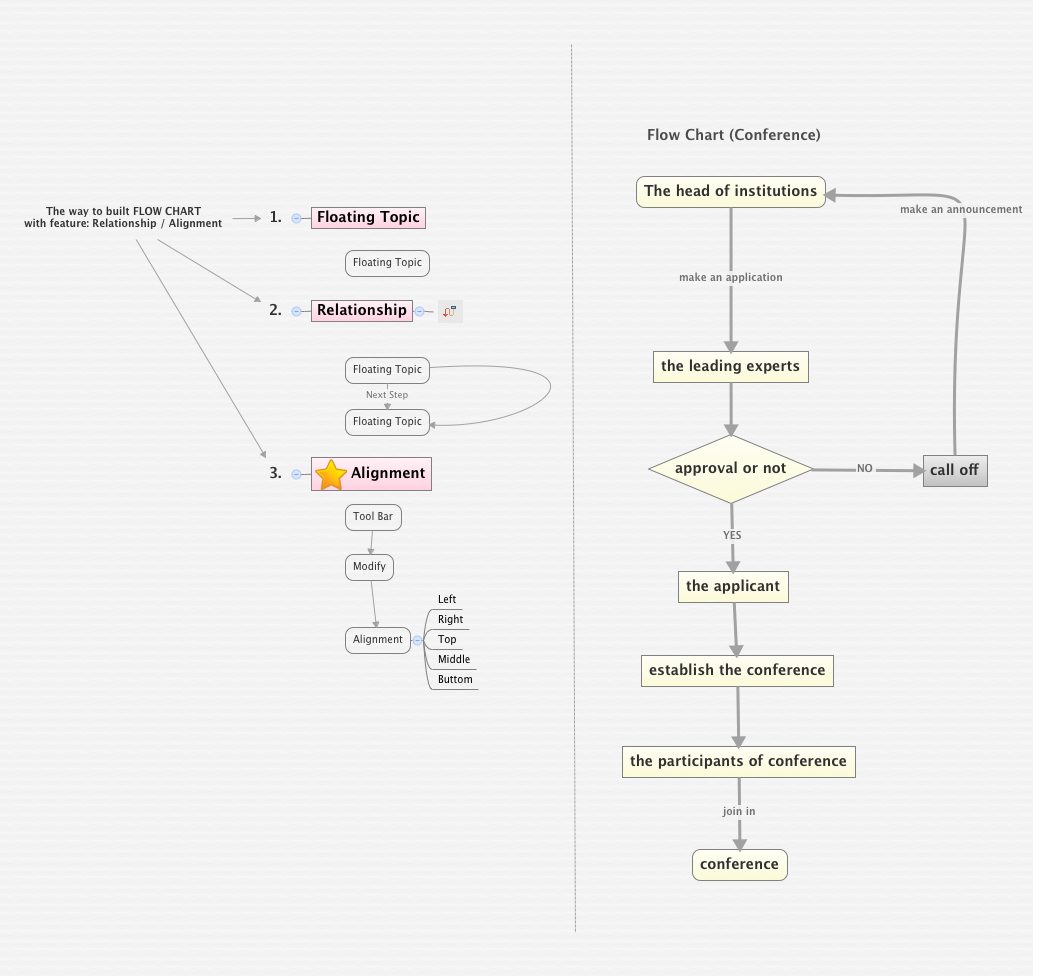Image resolution: width=1048 pixels, height=976 pixels.
Task: Select the 'conference' end node
Action: pyautogui.click(x=739, y=864)
